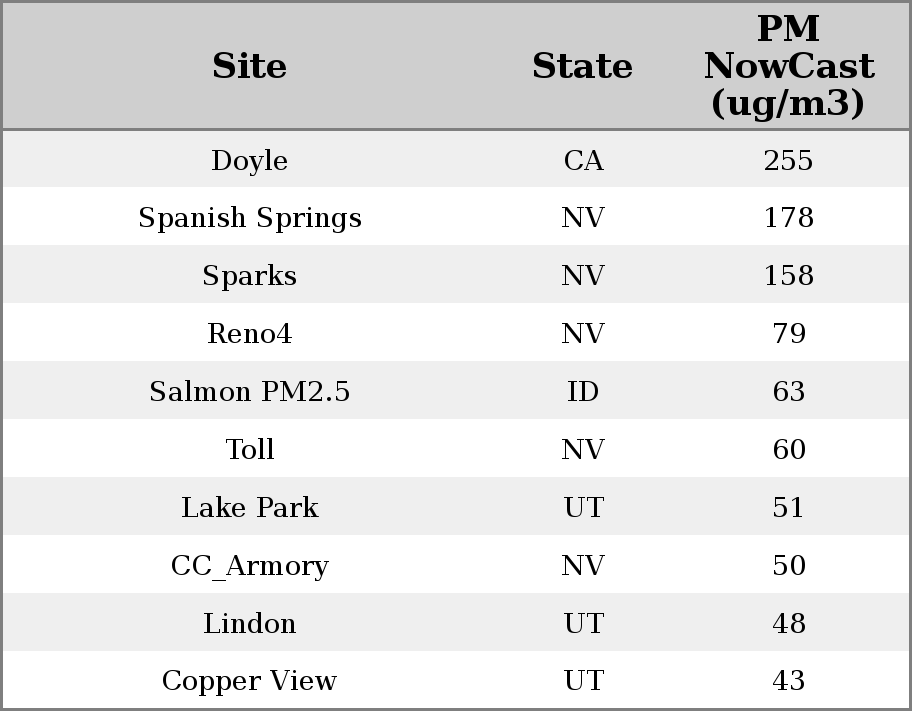Select the 158 NowCast value

[x=788, y=276]
